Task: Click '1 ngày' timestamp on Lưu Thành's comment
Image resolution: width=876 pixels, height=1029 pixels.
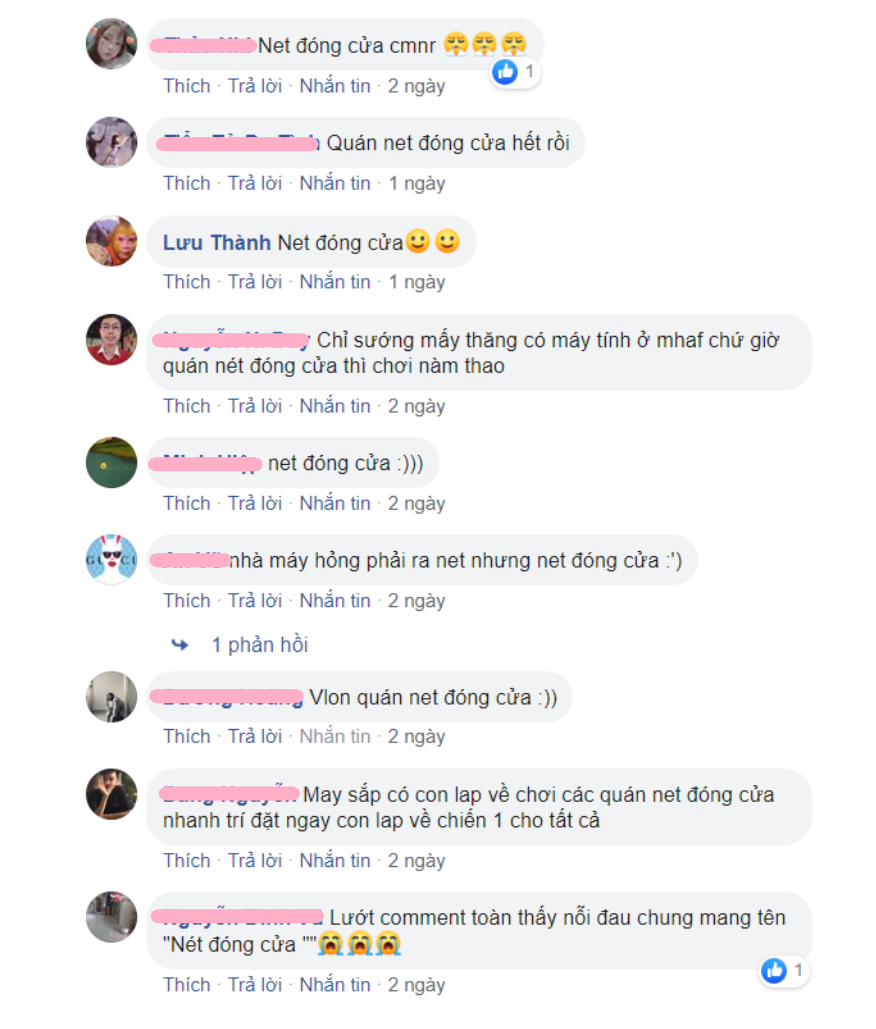Action: tap(417, 282)
